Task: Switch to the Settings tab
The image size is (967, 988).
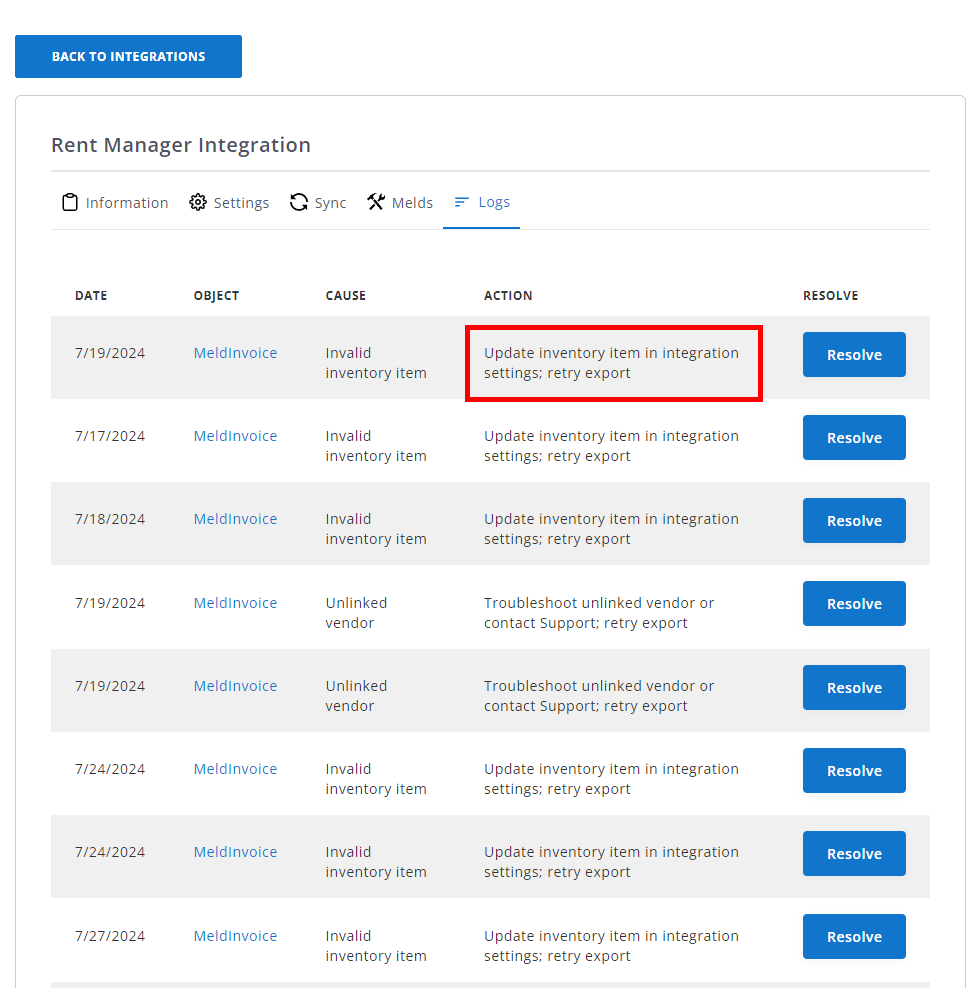Action: 241,203
